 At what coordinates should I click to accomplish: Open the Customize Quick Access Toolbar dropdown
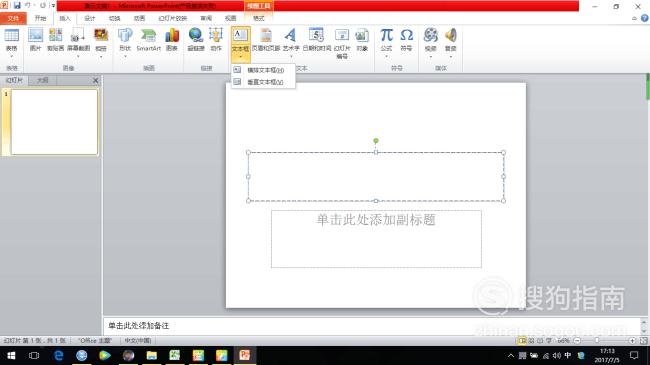[x=53, y=6]
